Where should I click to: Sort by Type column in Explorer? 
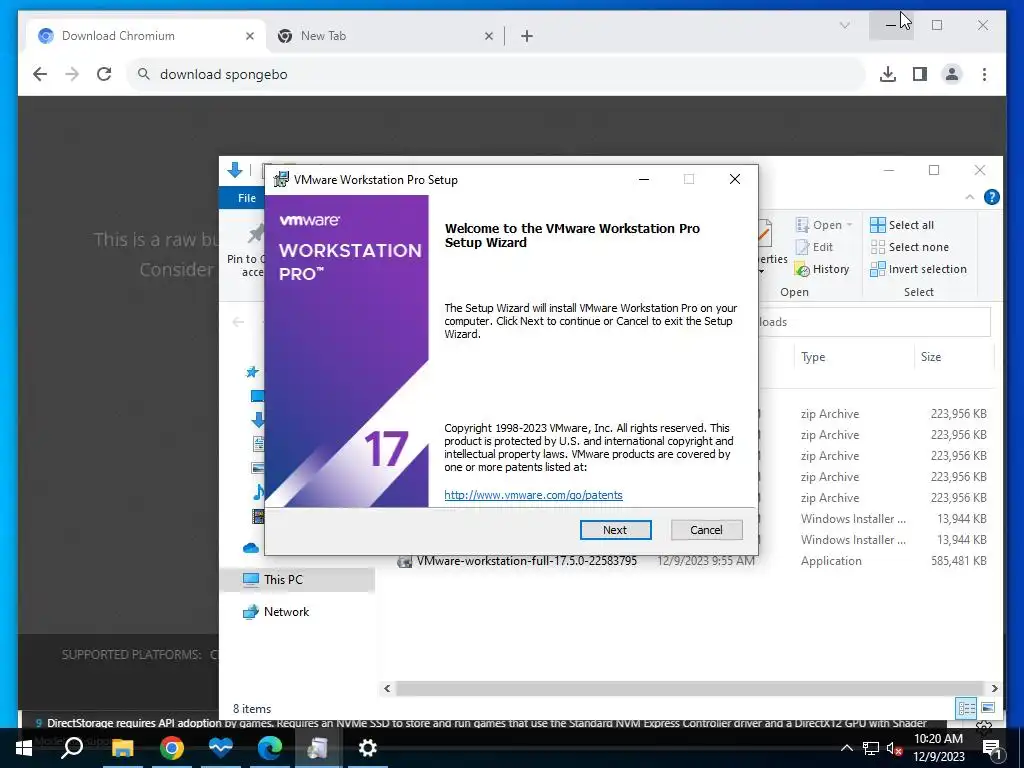pos(854,357)
